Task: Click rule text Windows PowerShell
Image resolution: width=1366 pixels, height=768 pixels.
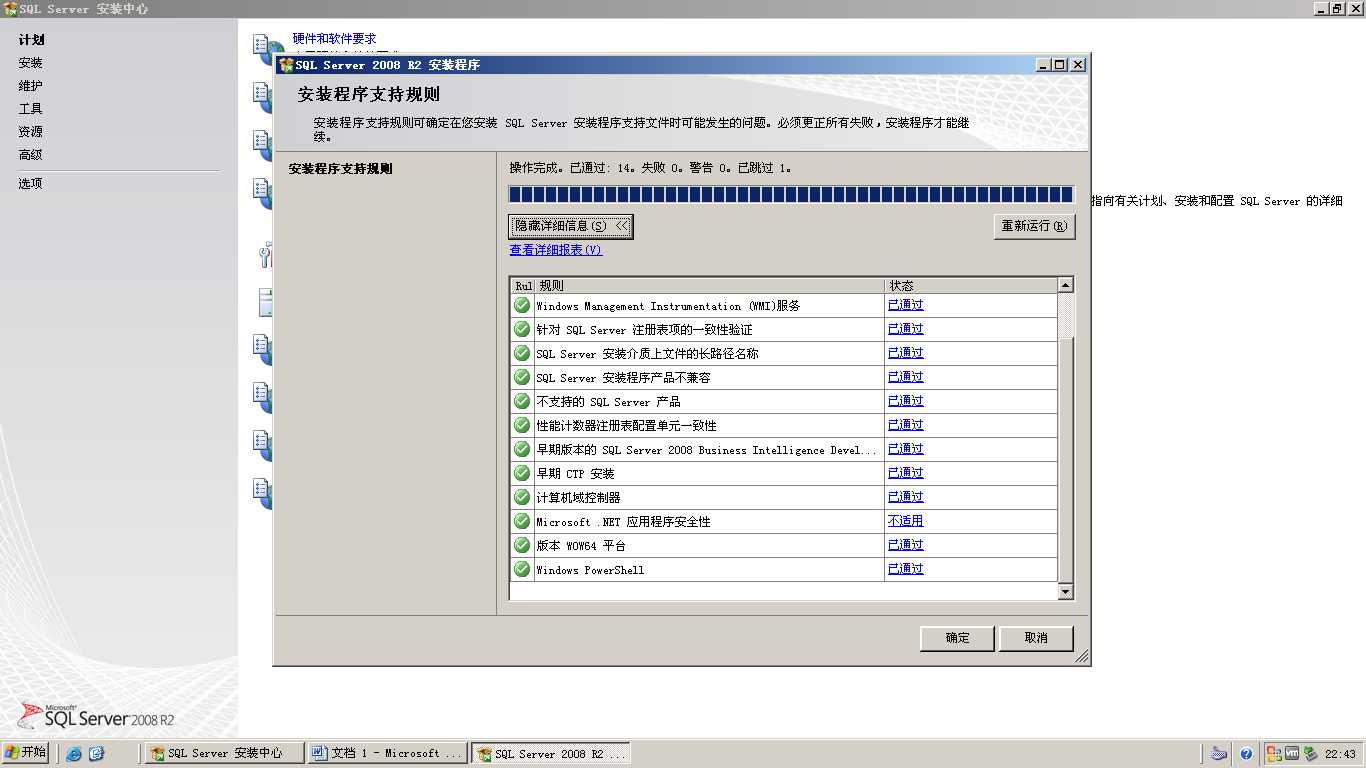Action: (590, 570)
